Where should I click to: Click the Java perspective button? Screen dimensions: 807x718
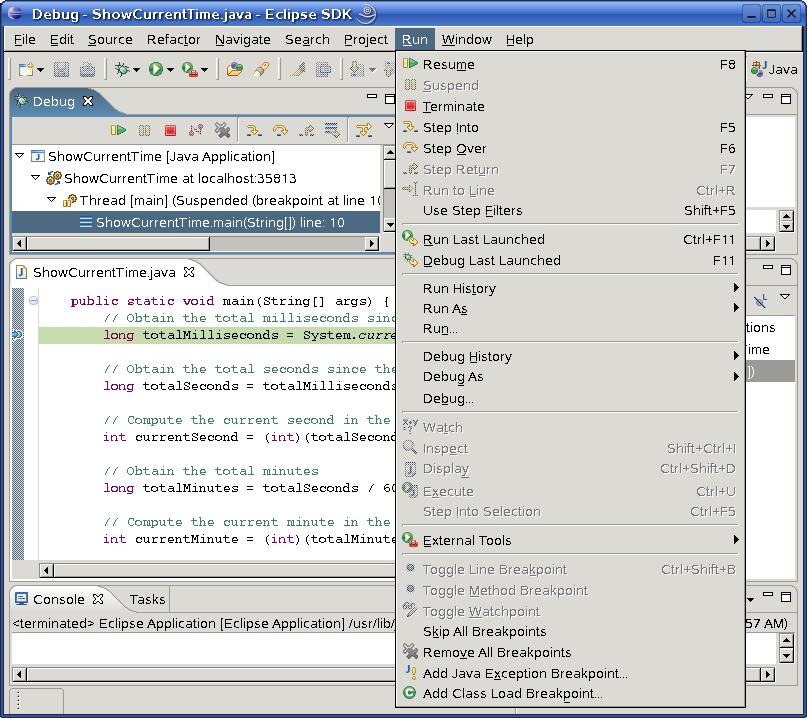774,69
